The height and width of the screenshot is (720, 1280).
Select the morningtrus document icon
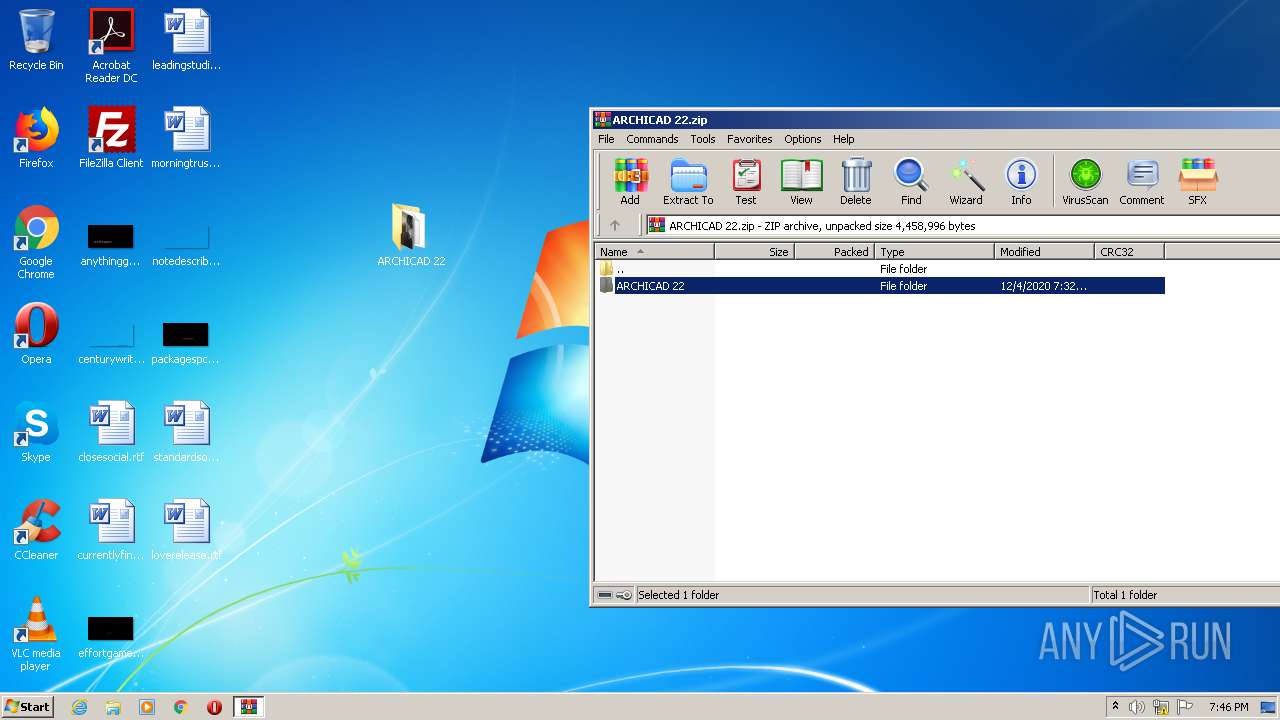pos(186,138)
